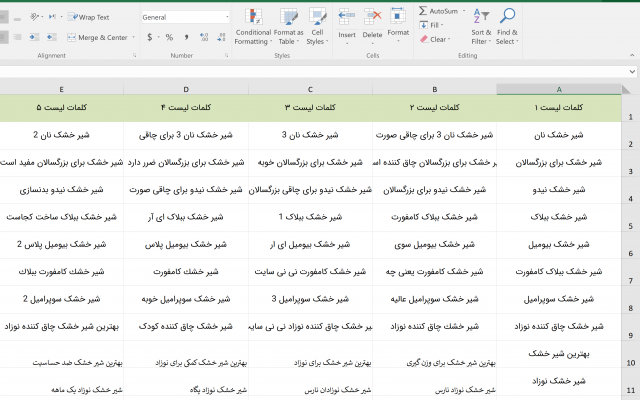Open Conditional Formatting menu
The width and height of the screenshot is (640, 400).
253,27
